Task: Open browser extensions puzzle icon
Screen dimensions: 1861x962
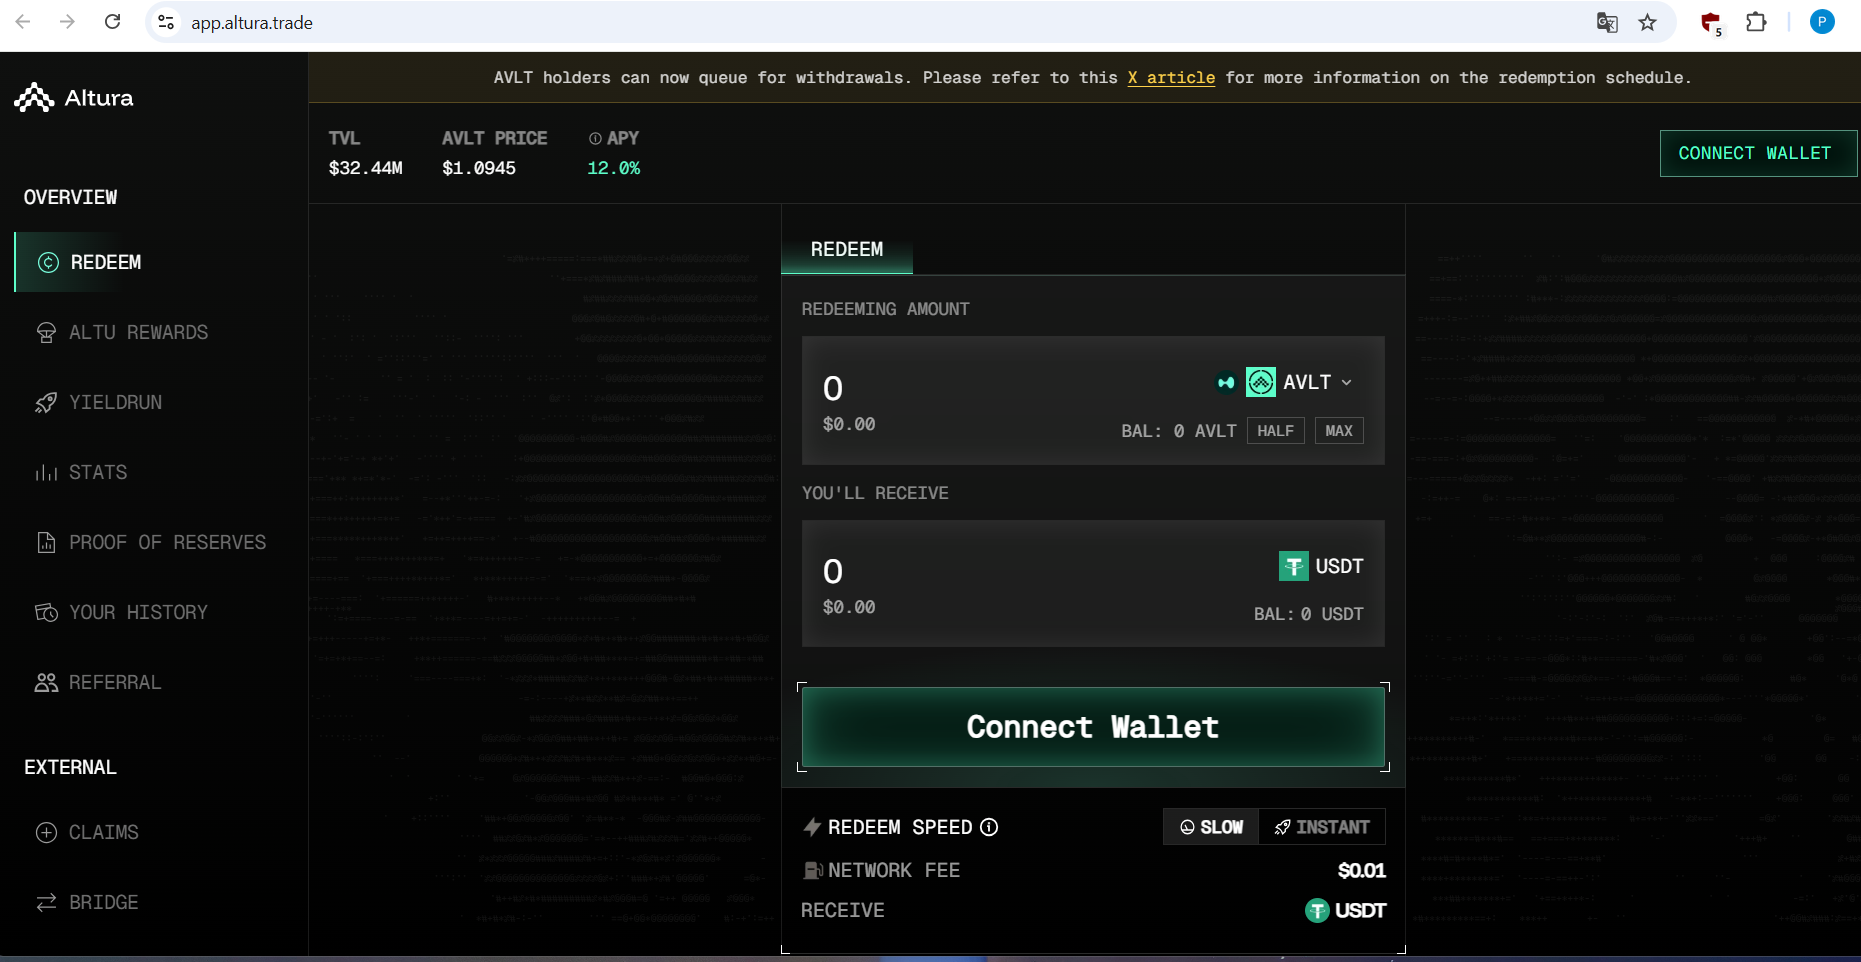Action: 1756,22
